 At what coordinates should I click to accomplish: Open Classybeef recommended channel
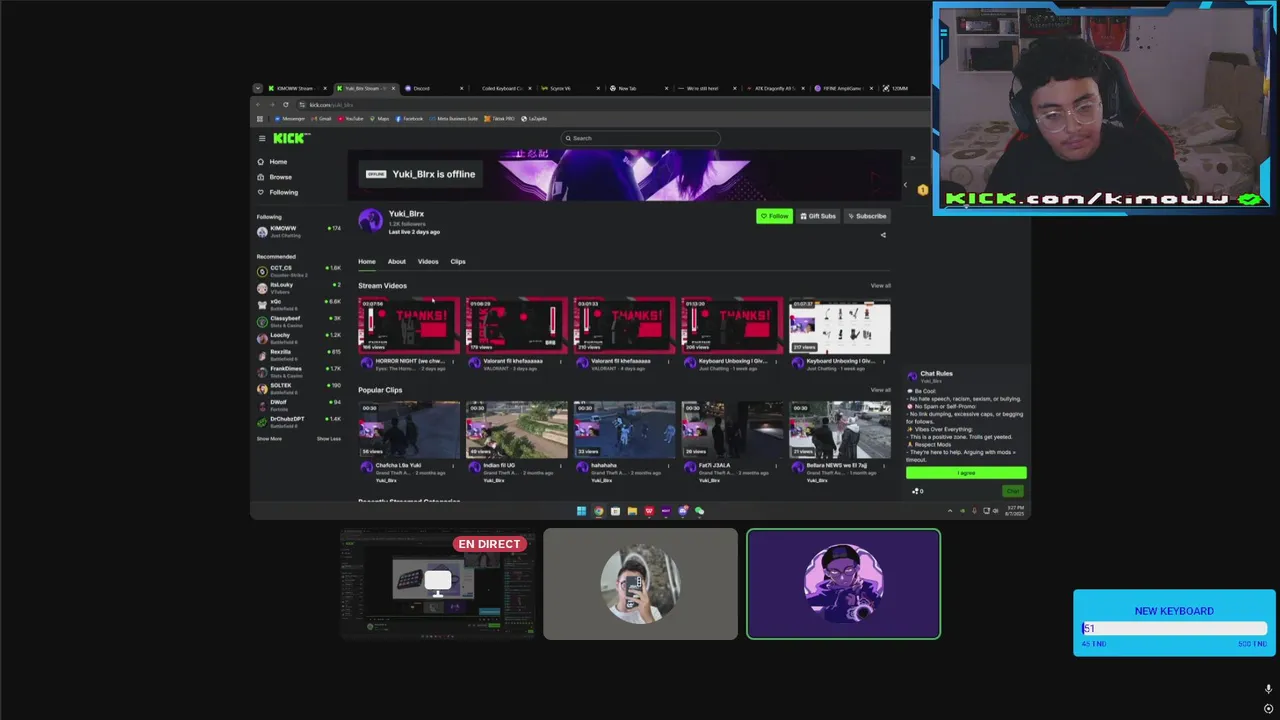[298, 321]
